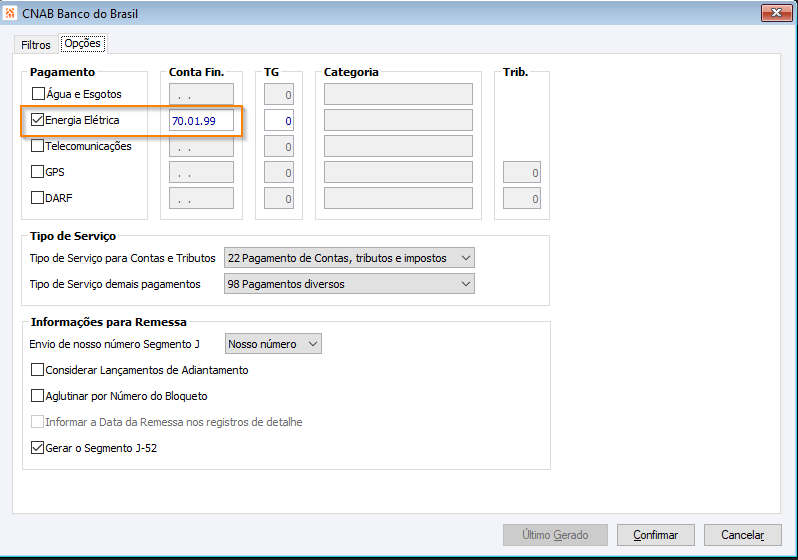Click Categoria field for Telecomunicações

coord(398,146)
